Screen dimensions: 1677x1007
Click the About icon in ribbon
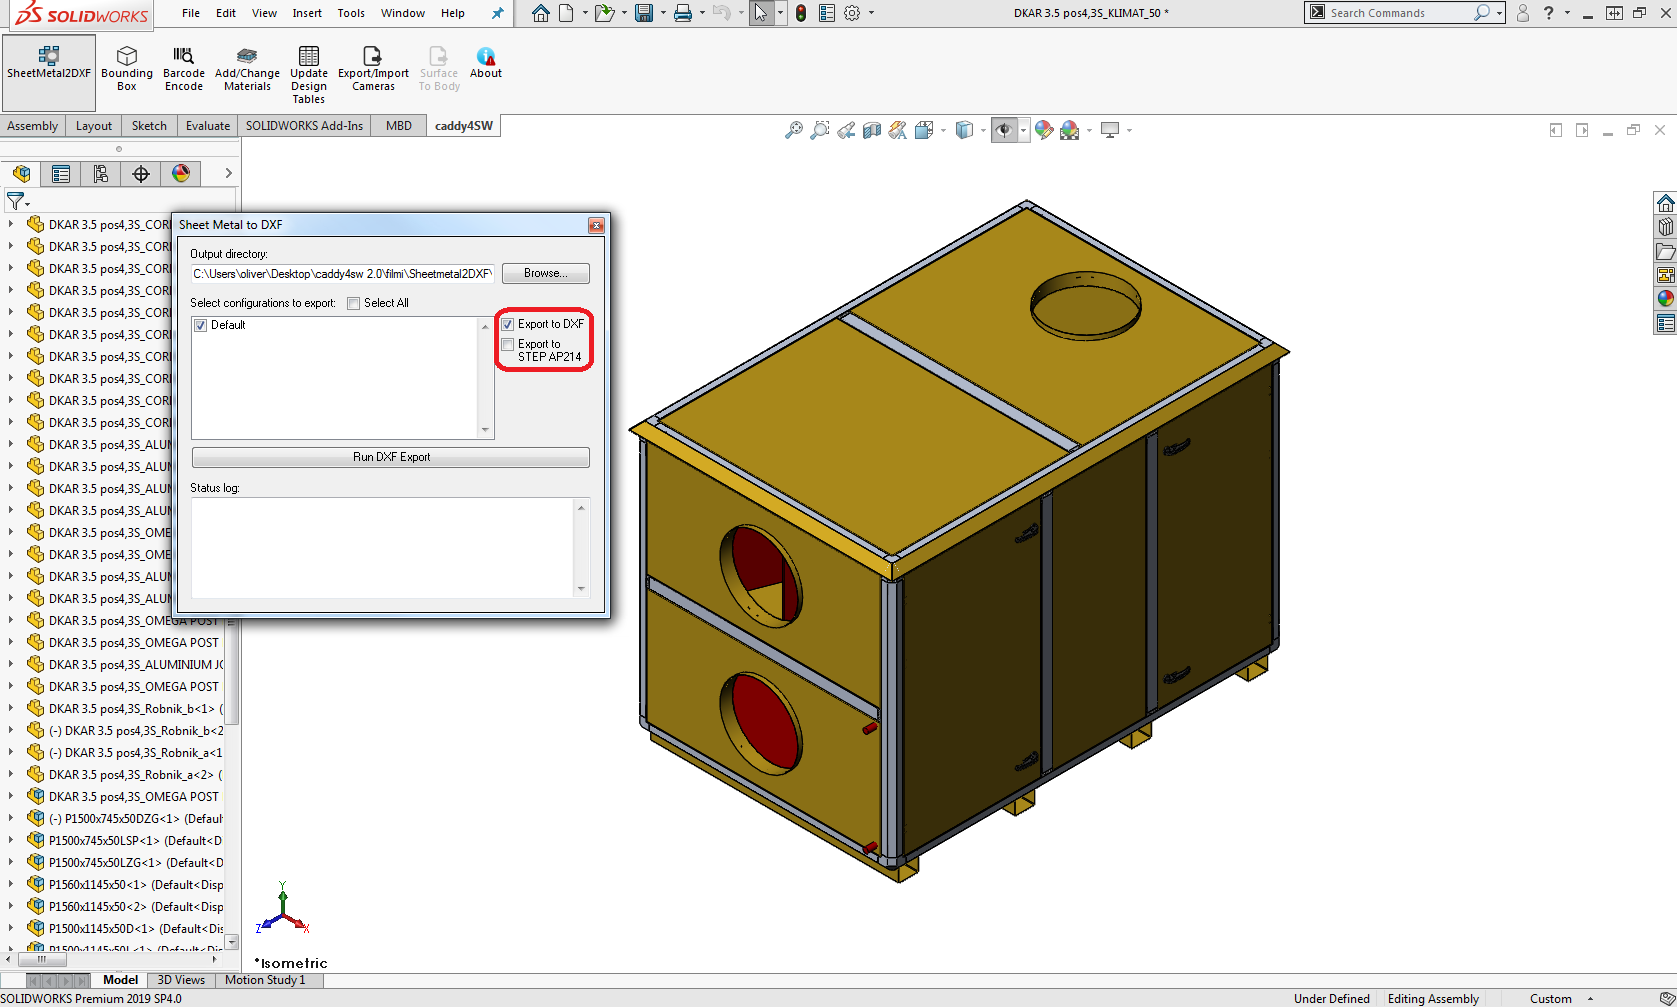(x=486, y=62)
